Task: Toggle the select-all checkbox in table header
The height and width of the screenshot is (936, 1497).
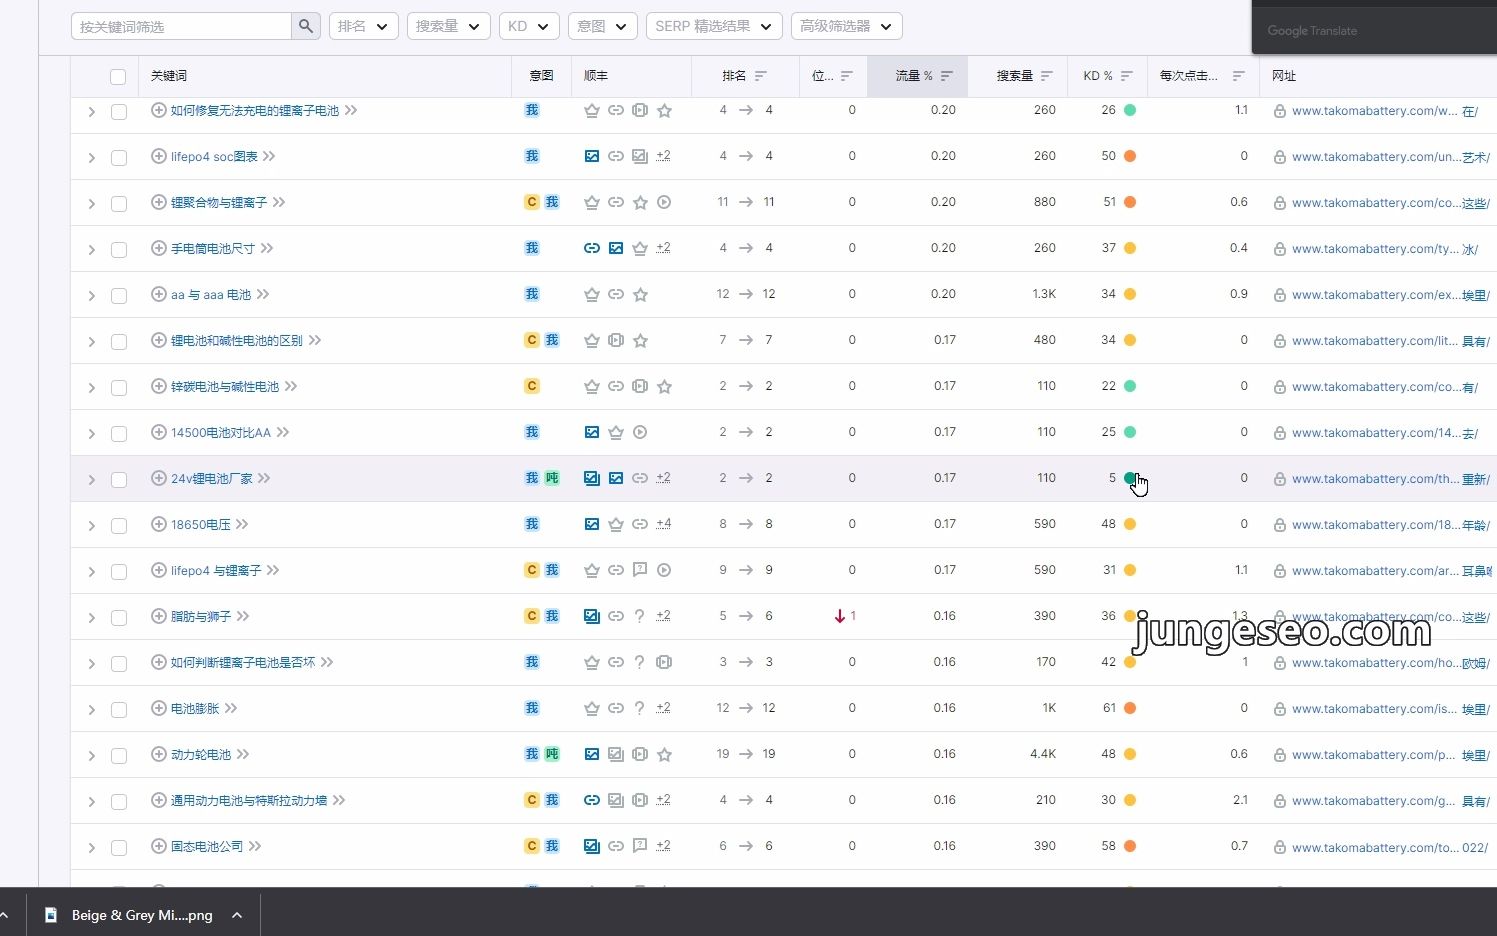Action: pyautogui.click(x=118, y=76)
